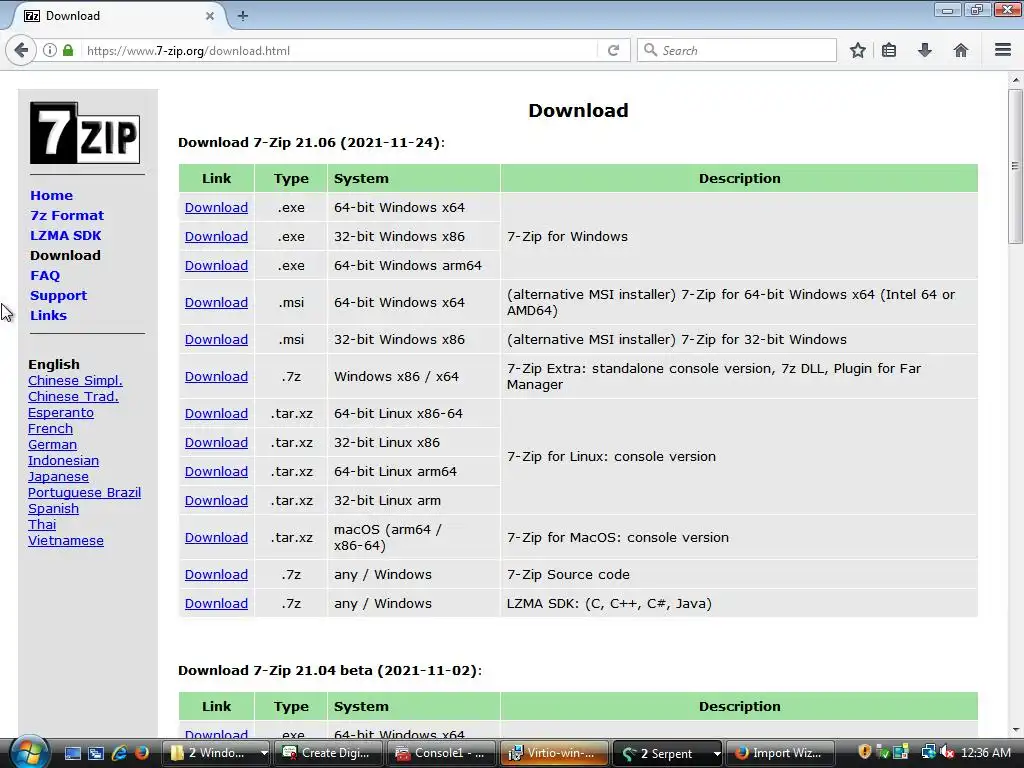Open Links in the sidebar

tap(48, 315)
